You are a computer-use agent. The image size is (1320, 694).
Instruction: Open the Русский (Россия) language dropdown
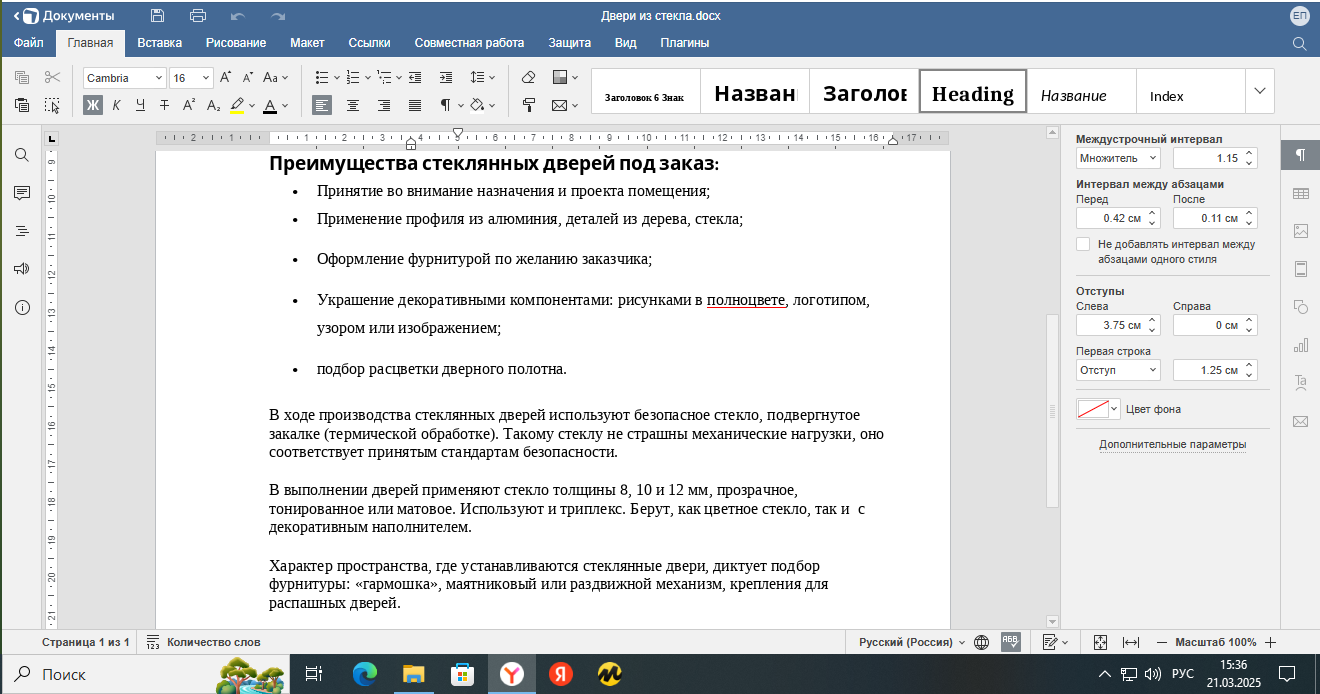[913, 642]
